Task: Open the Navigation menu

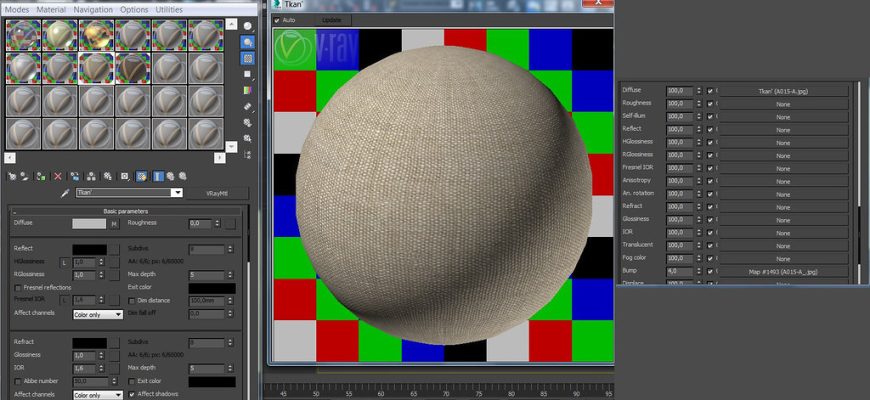Action: tap(93, 9)
